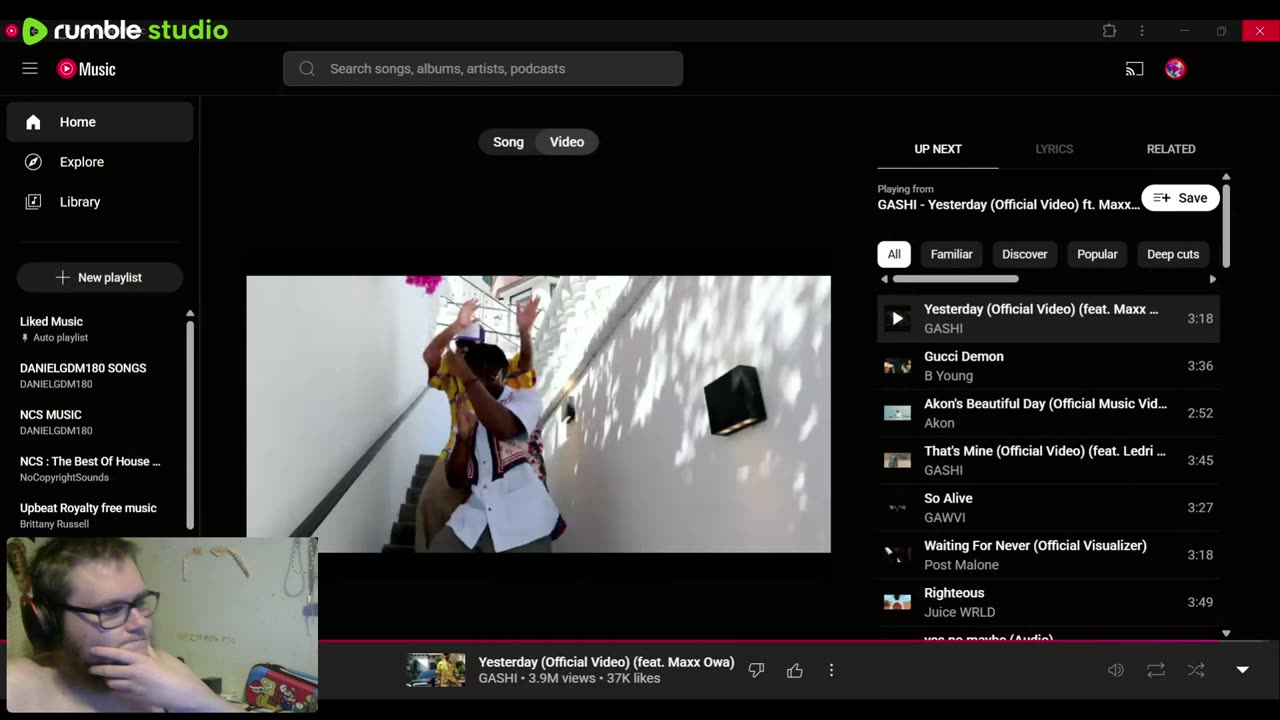Open B Young artist link in queue
Screen dimensions: 1280x720
[x=948, y=376]
